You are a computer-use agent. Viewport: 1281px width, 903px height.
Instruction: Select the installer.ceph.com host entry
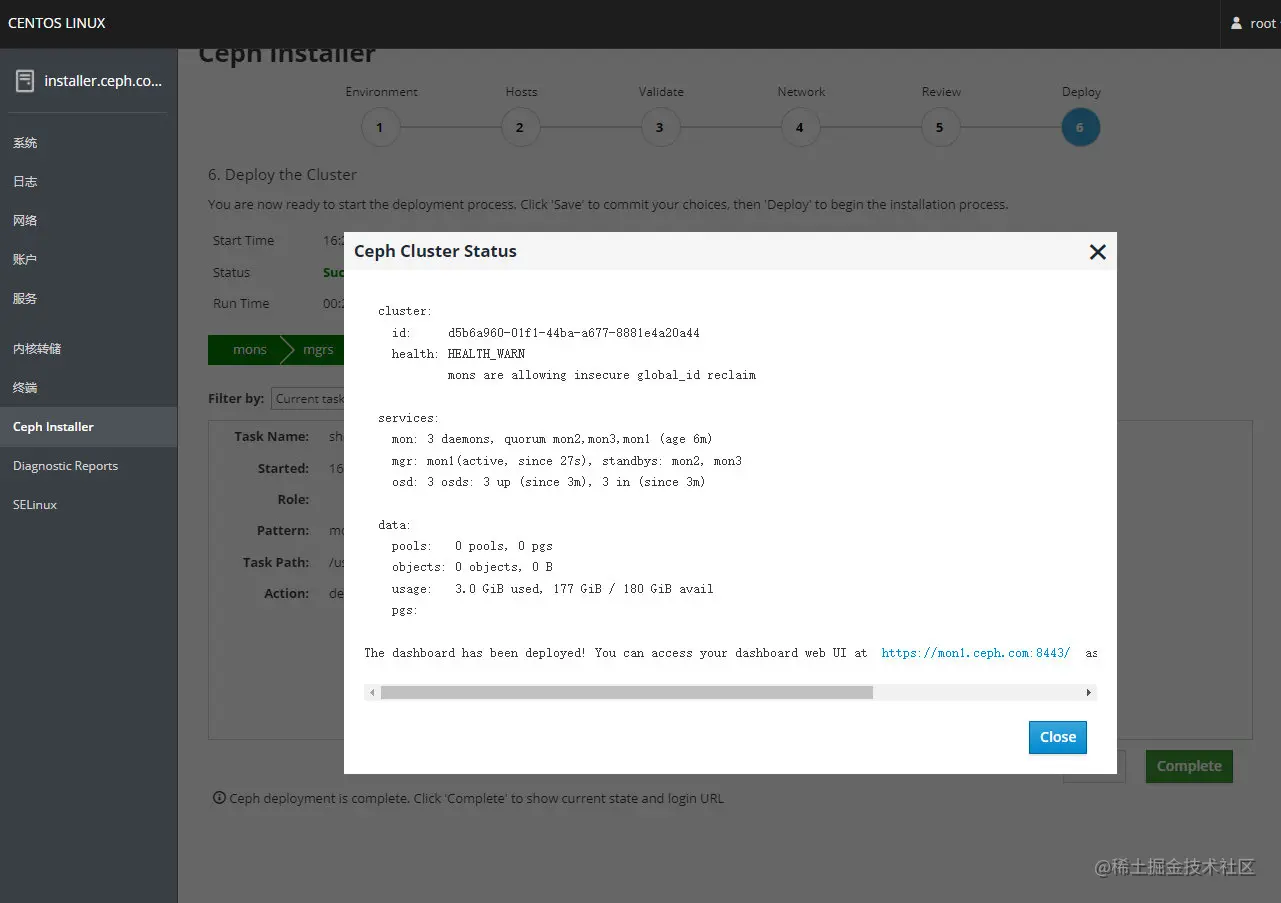(89, 81)
